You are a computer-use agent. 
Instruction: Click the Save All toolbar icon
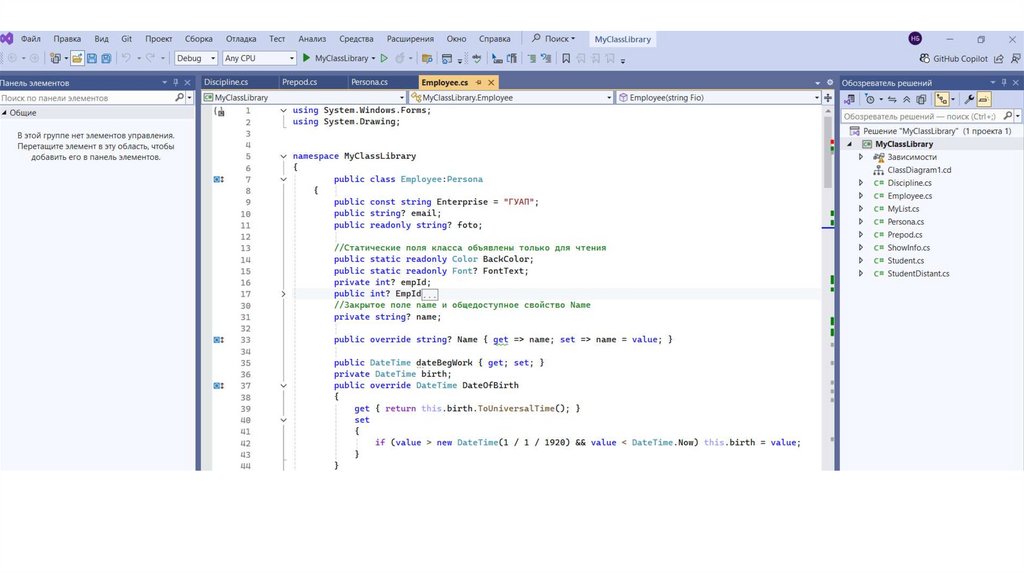coord(105,59)
